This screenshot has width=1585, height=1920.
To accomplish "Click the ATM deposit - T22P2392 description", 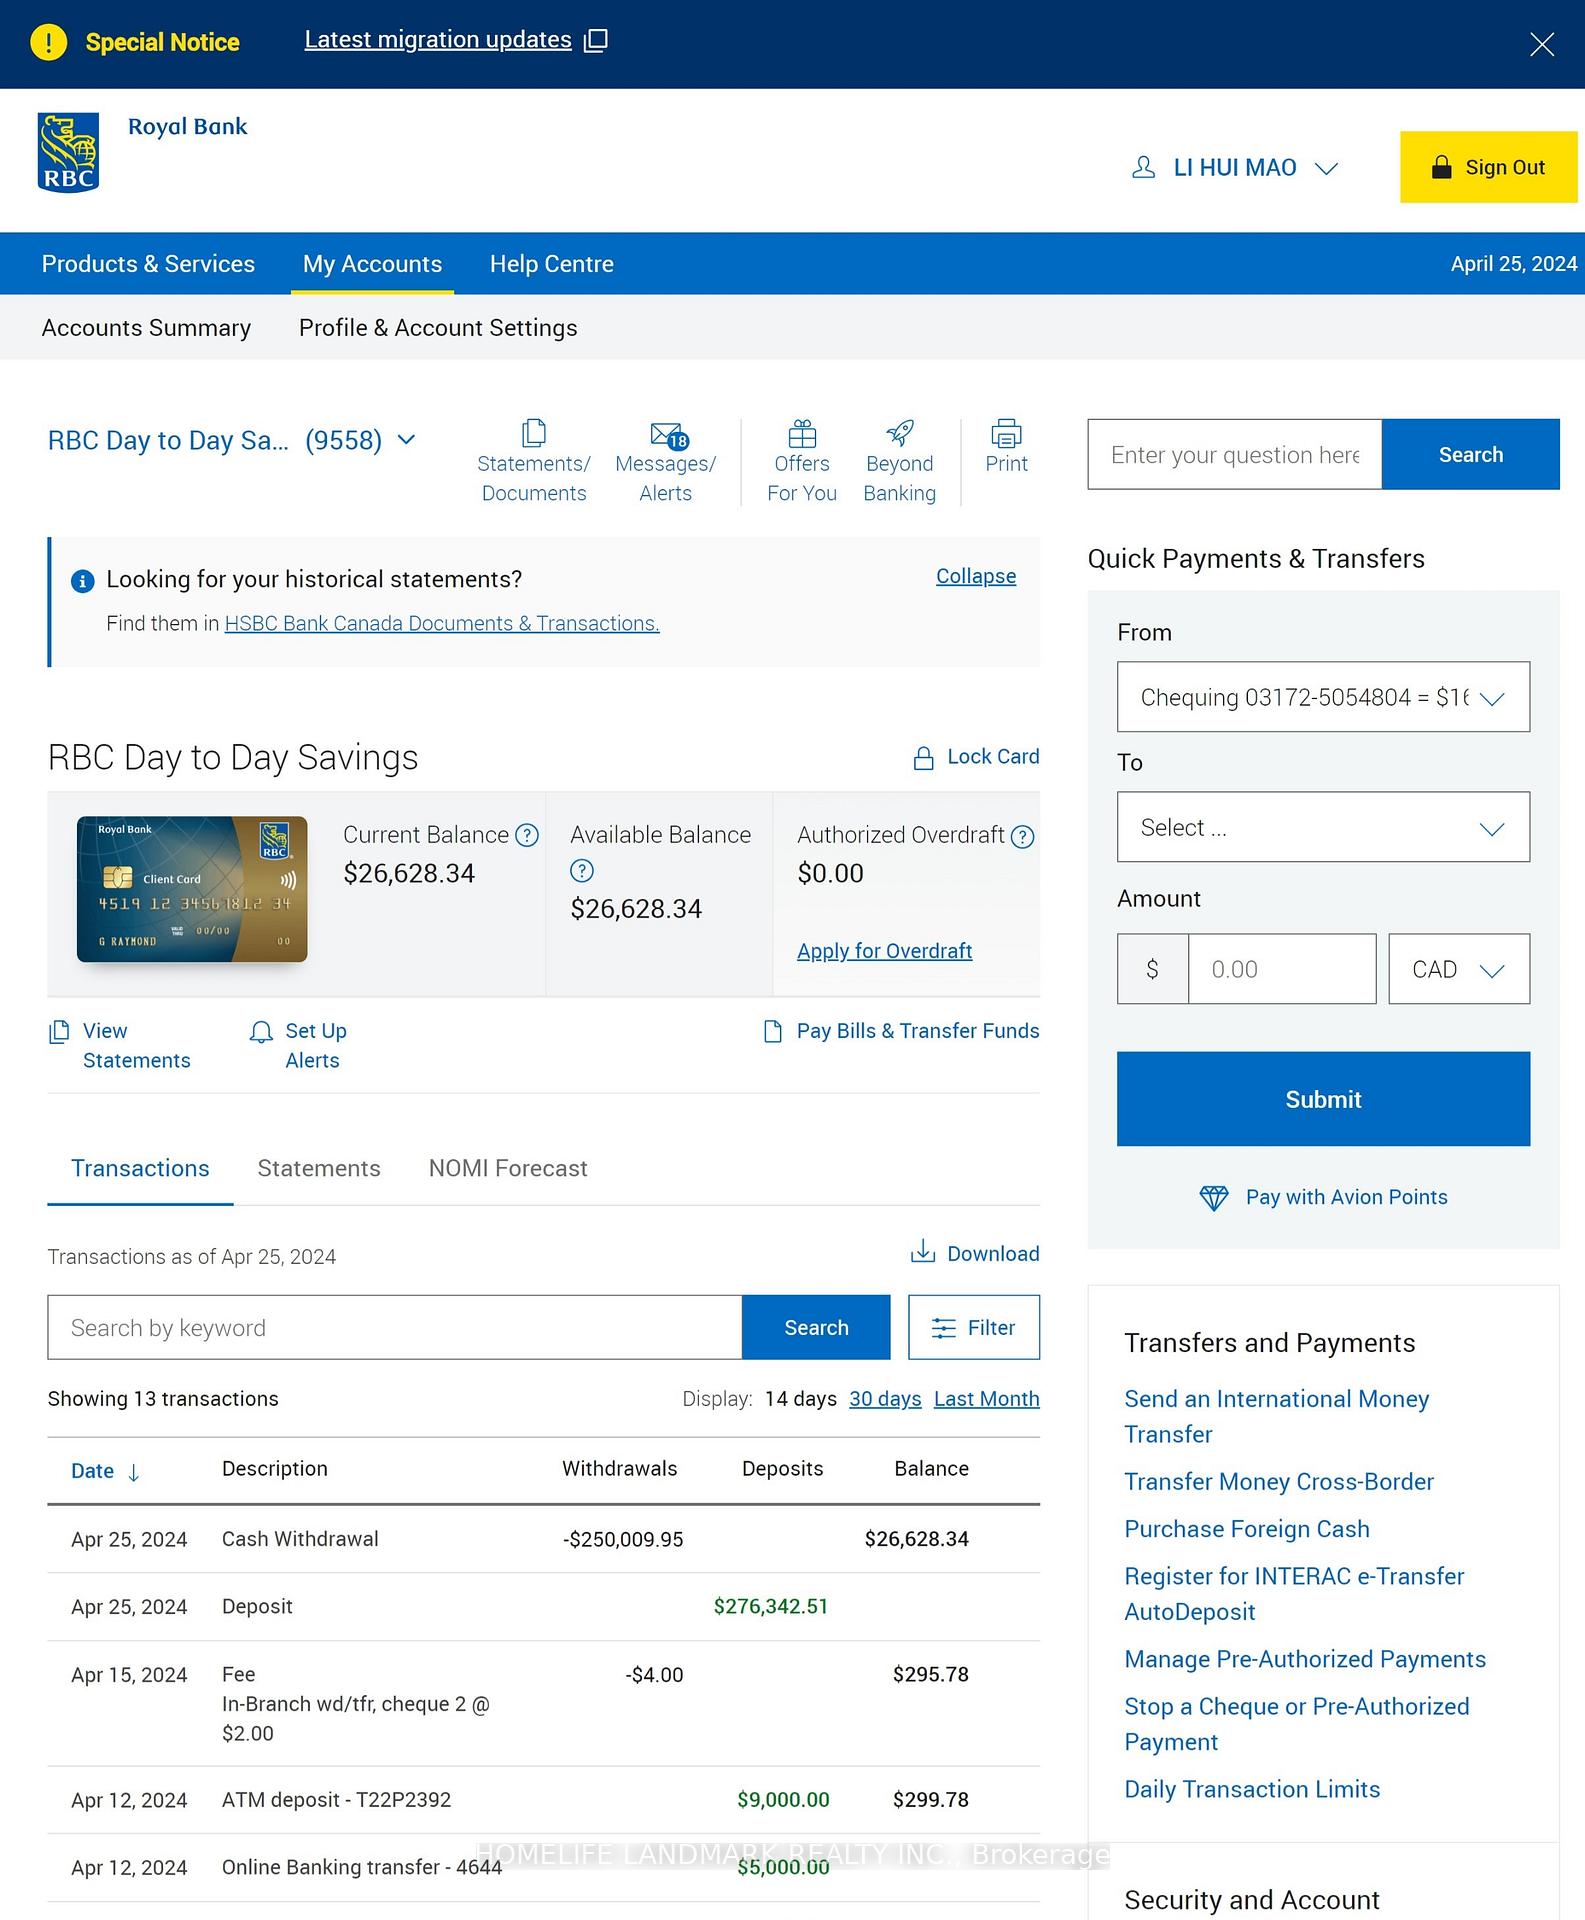I will 336,1800.
